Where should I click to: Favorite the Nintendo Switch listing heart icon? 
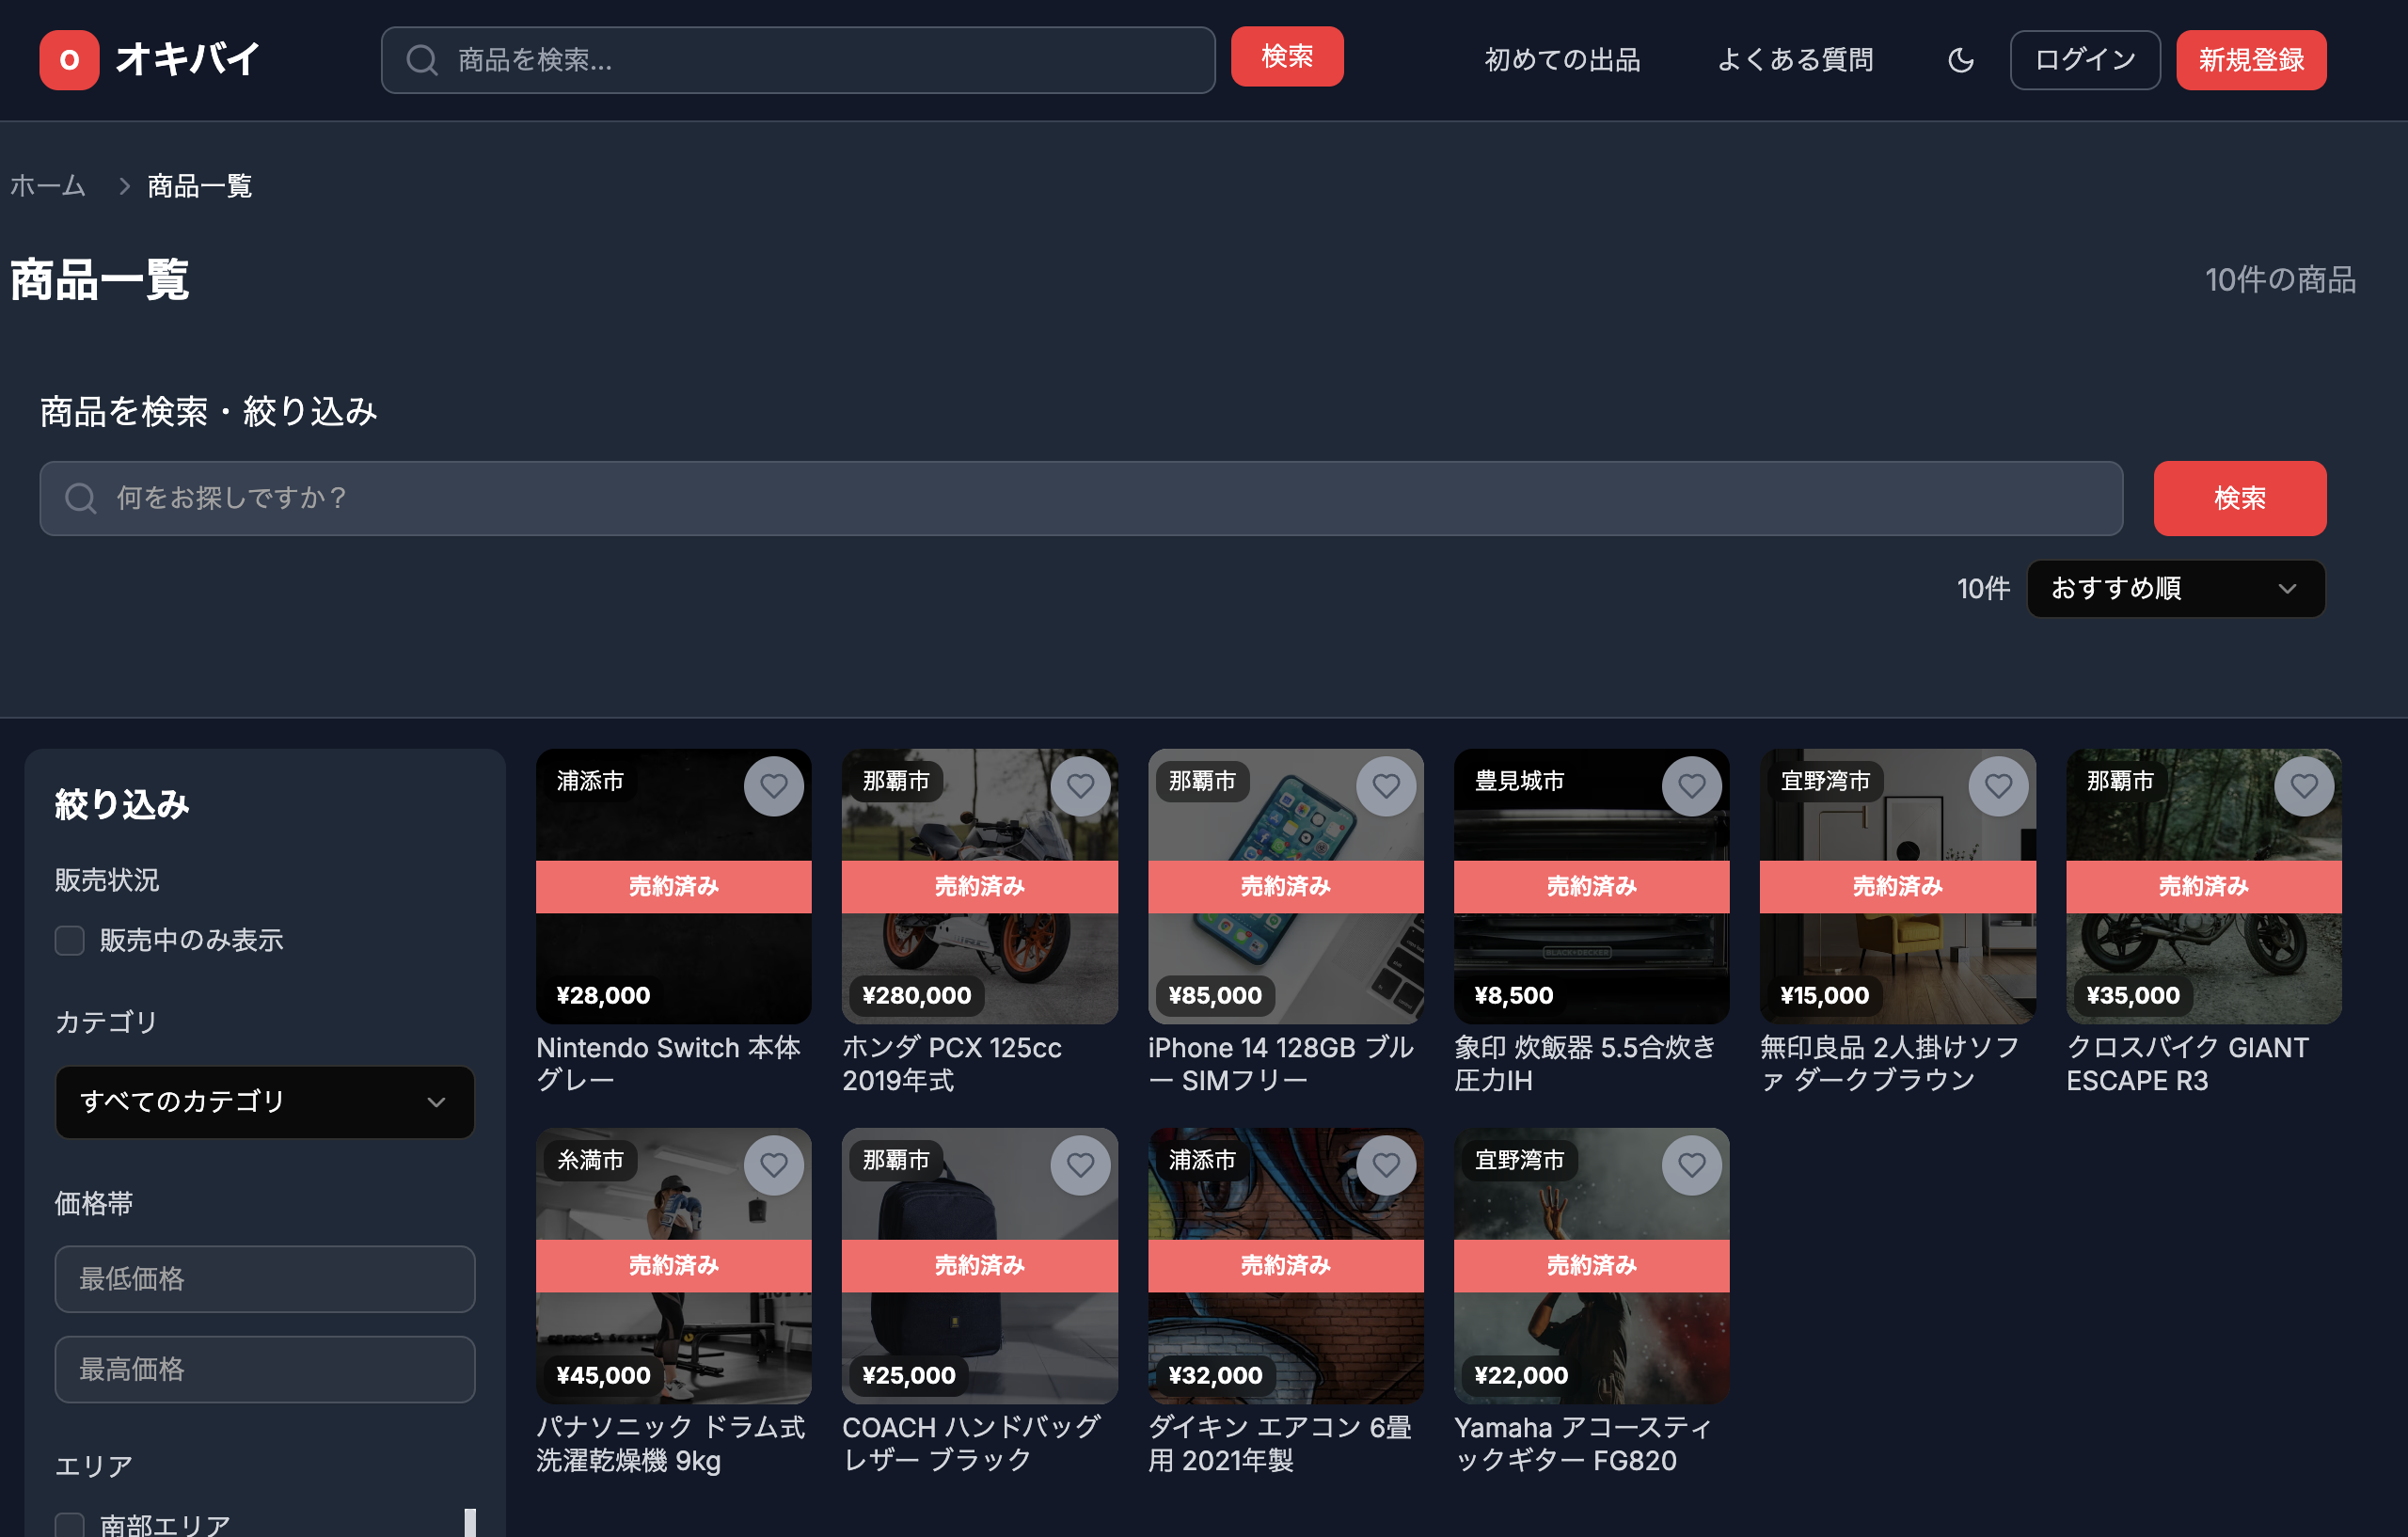point(773,786)
